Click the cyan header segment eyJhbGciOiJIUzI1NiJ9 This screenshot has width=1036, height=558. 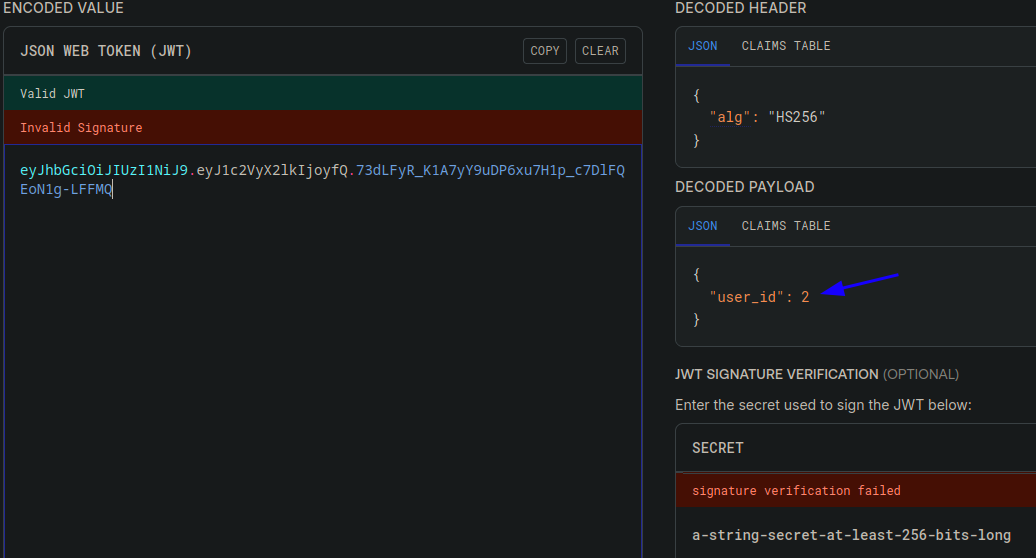[x=104, y=170]
